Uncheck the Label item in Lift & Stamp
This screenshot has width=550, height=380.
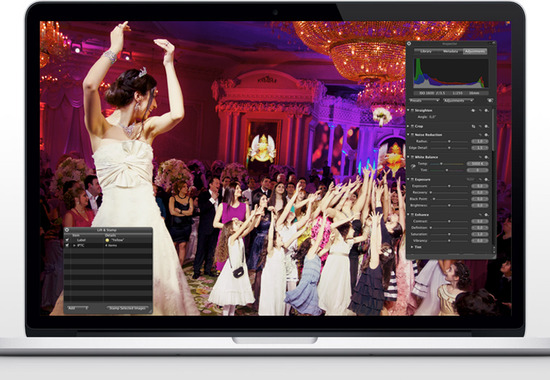click(x=67, y=240)
